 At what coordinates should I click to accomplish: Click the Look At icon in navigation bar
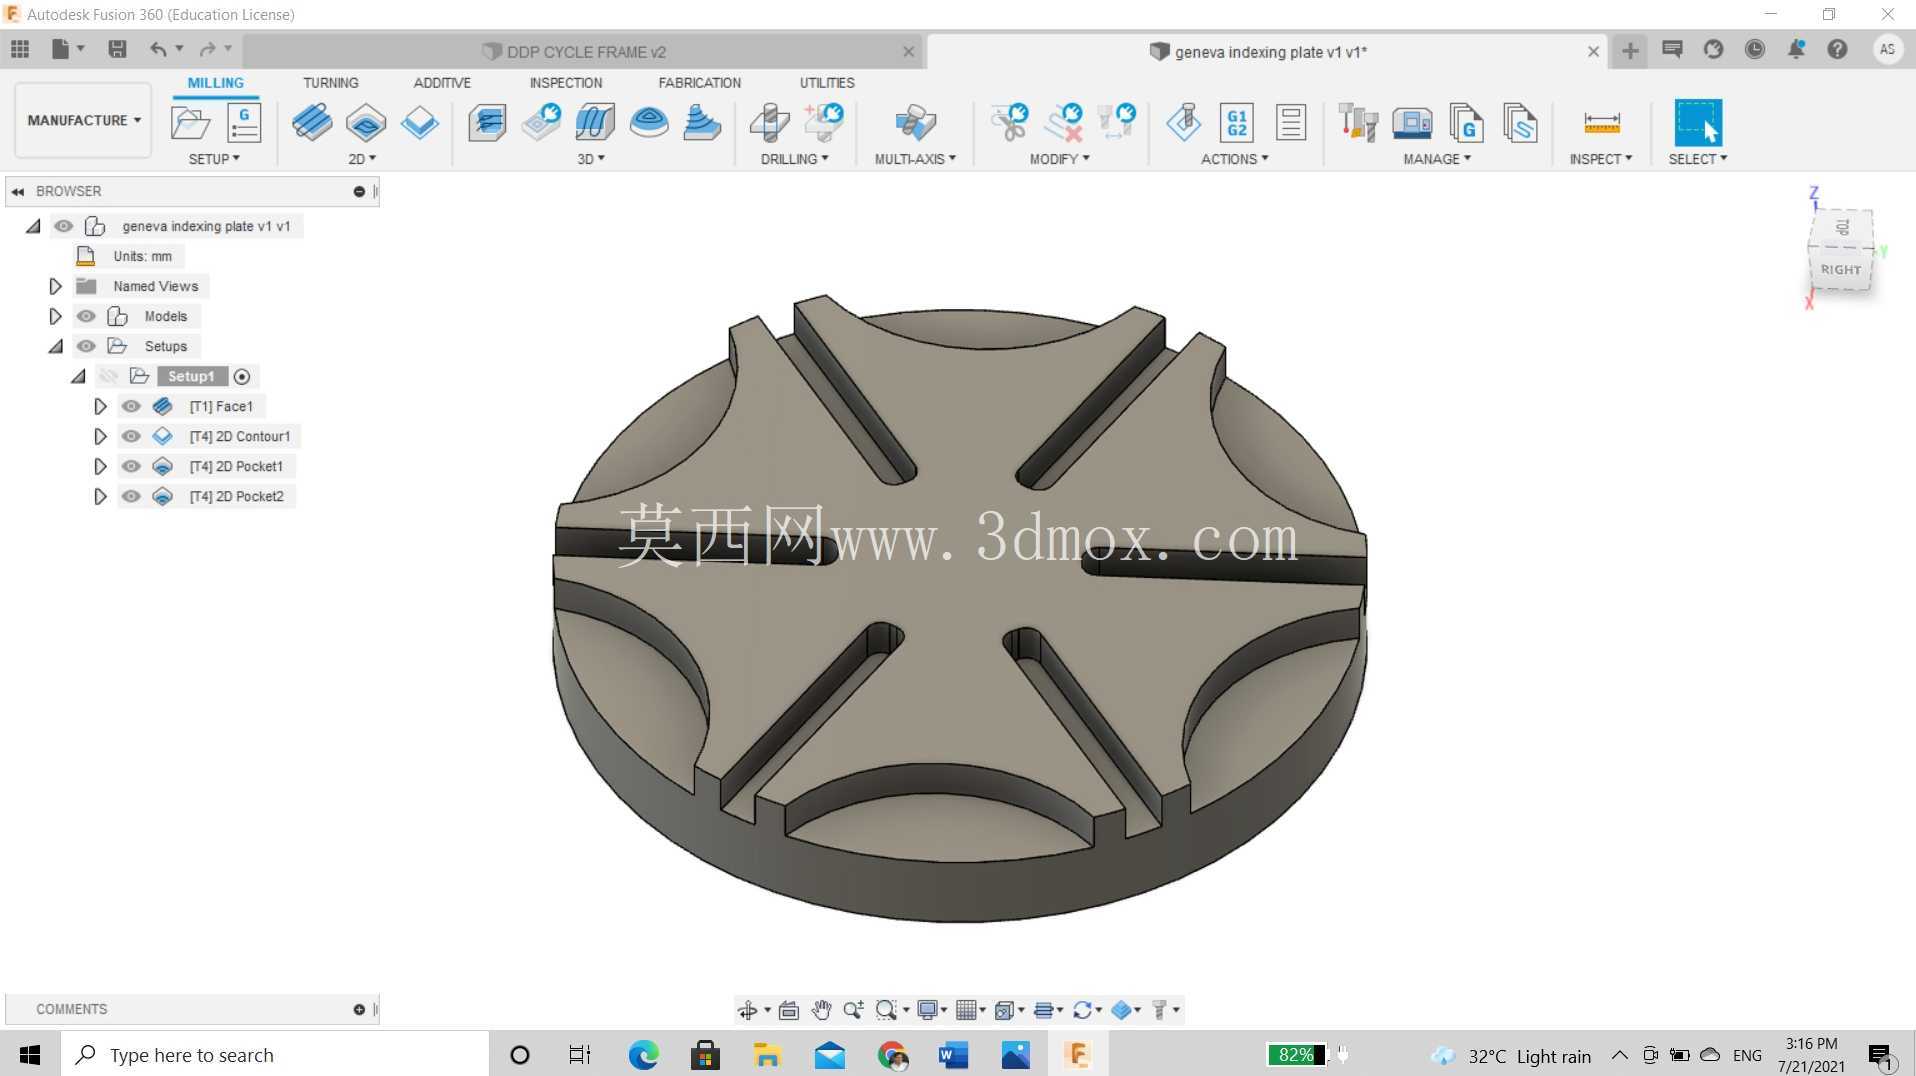[788, 1010]
